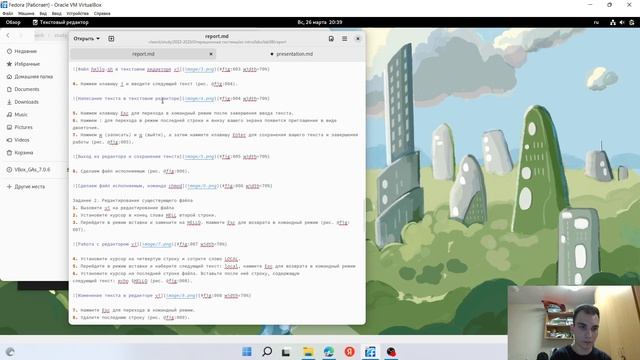Open Downloads in Files sidebar
The image size is (640, 360).
tap(27, 102)
